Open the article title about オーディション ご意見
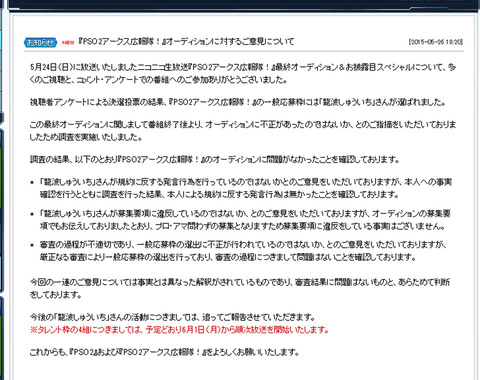 tap(186, 42)
